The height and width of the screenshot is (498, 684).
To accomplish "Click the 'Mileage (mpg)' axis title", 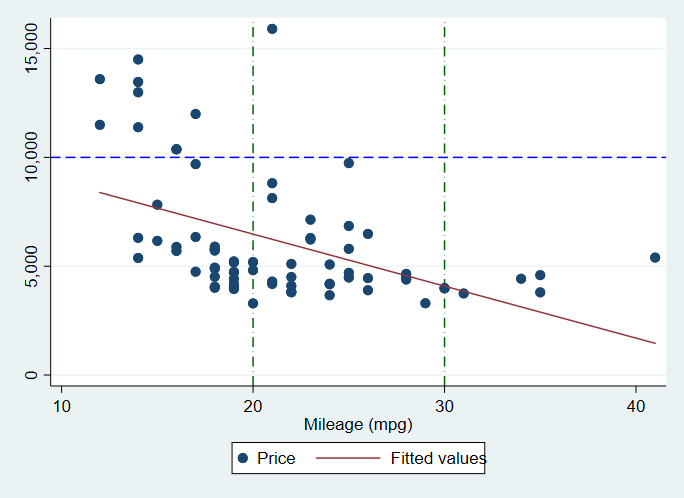I will [x=357, y=424].
